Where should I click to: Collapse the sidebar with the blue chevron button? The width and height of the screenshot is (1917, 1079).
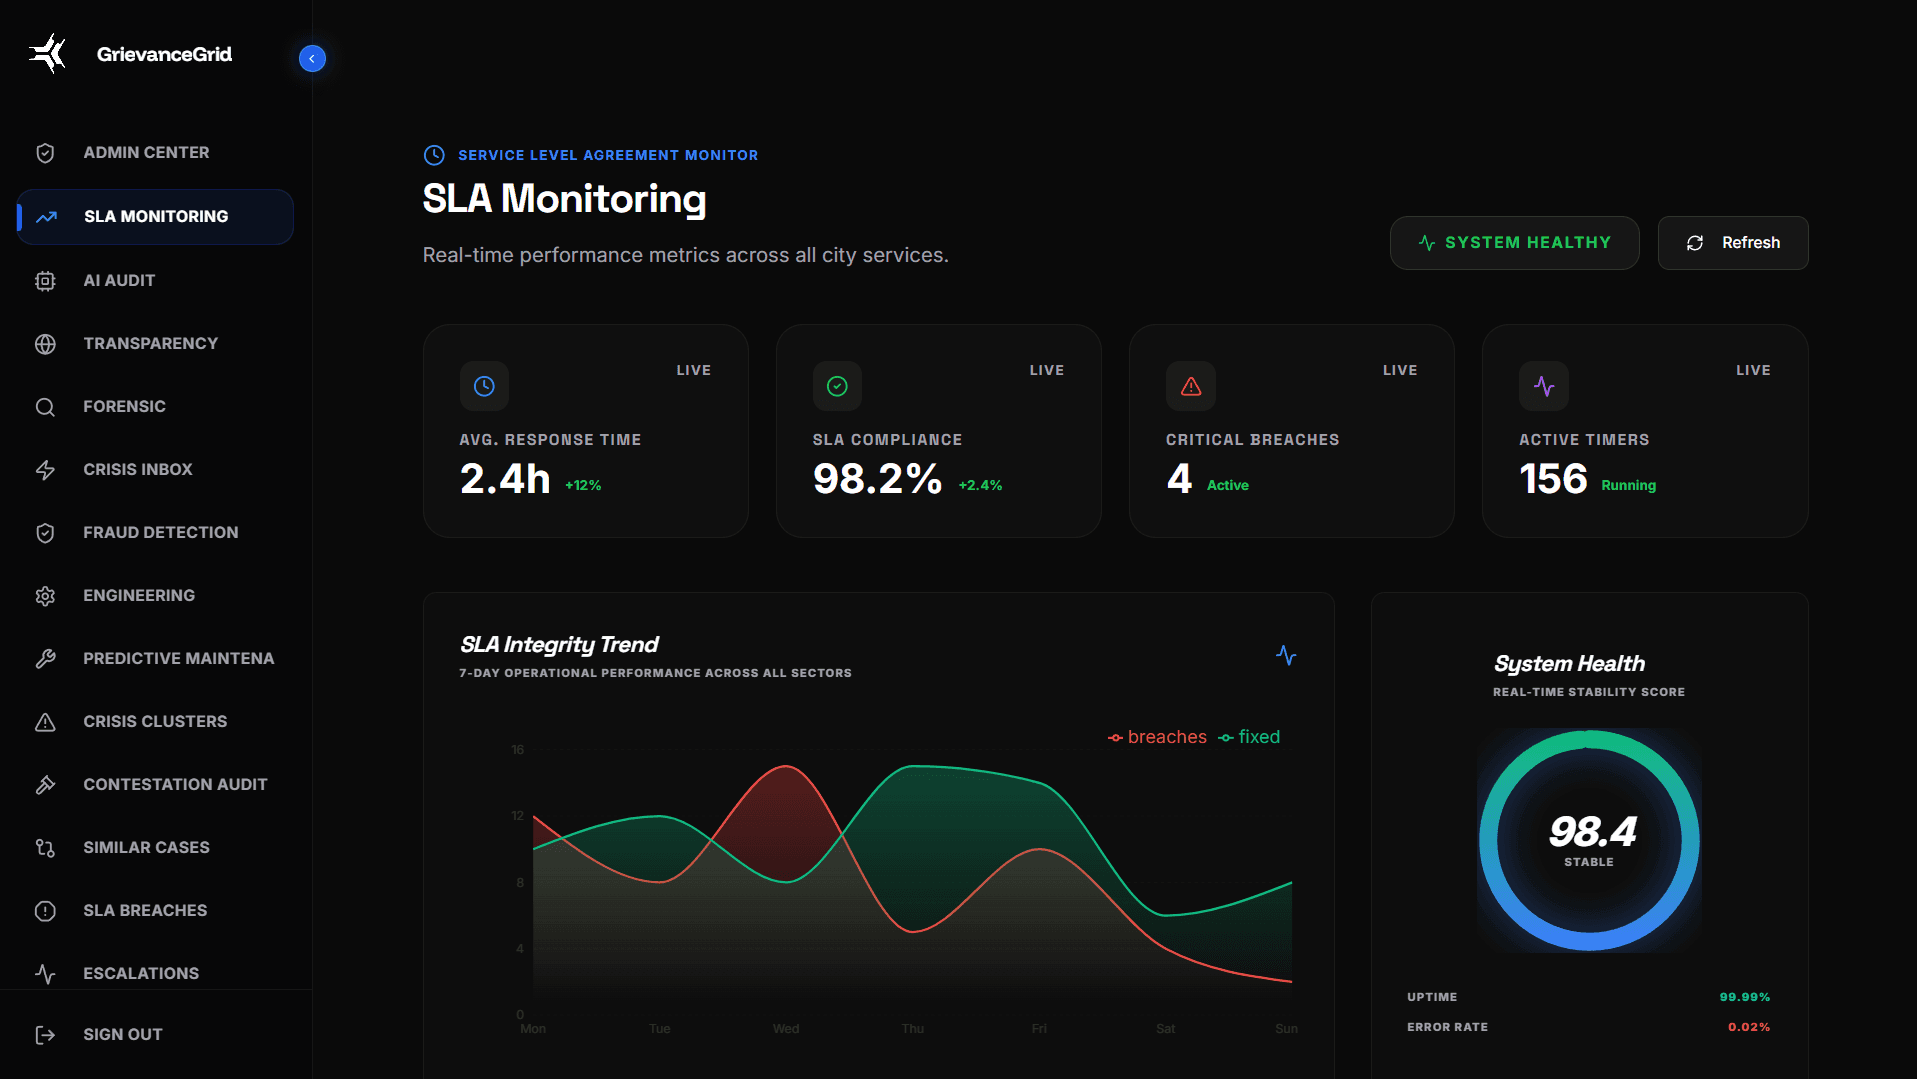[312, 59]
